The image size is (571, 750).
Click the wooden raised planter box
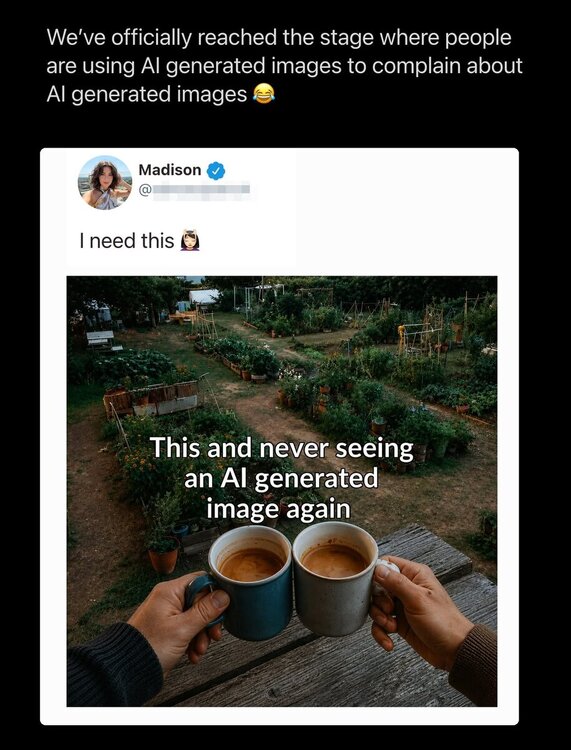(x=151, y=398)
